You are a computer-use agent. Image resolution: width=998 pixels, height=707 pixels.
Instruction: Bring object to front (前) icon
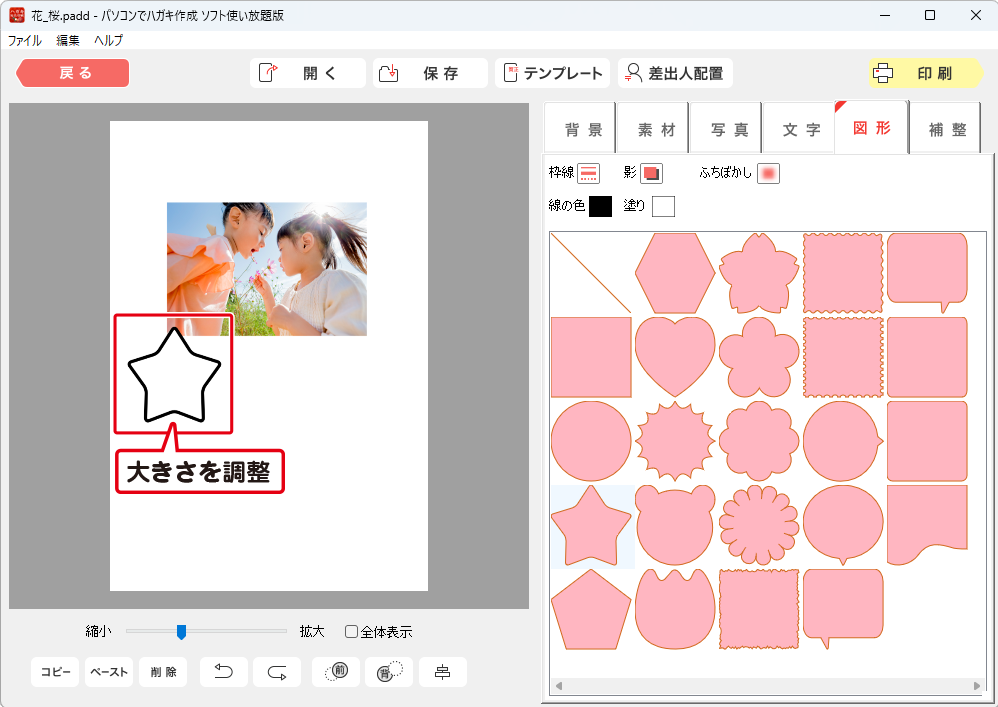coord(336,672)
